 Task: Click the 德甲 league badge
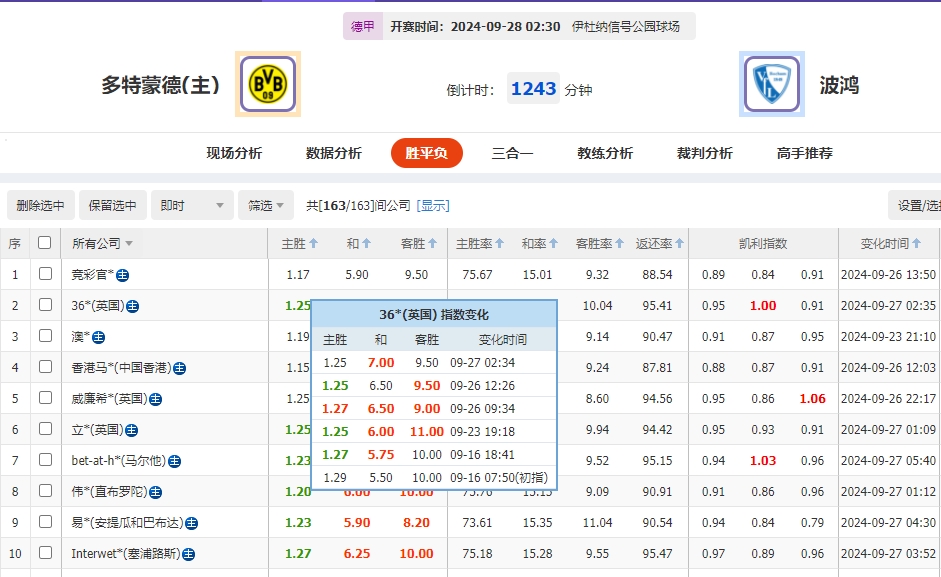362,25
